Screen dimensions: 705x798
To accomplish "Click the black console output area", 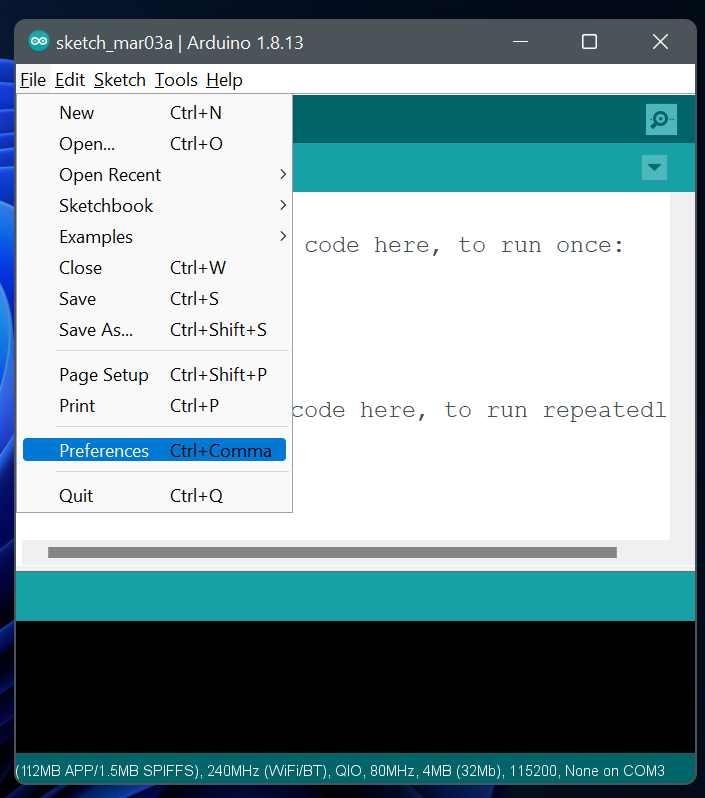I will [355, 687].
